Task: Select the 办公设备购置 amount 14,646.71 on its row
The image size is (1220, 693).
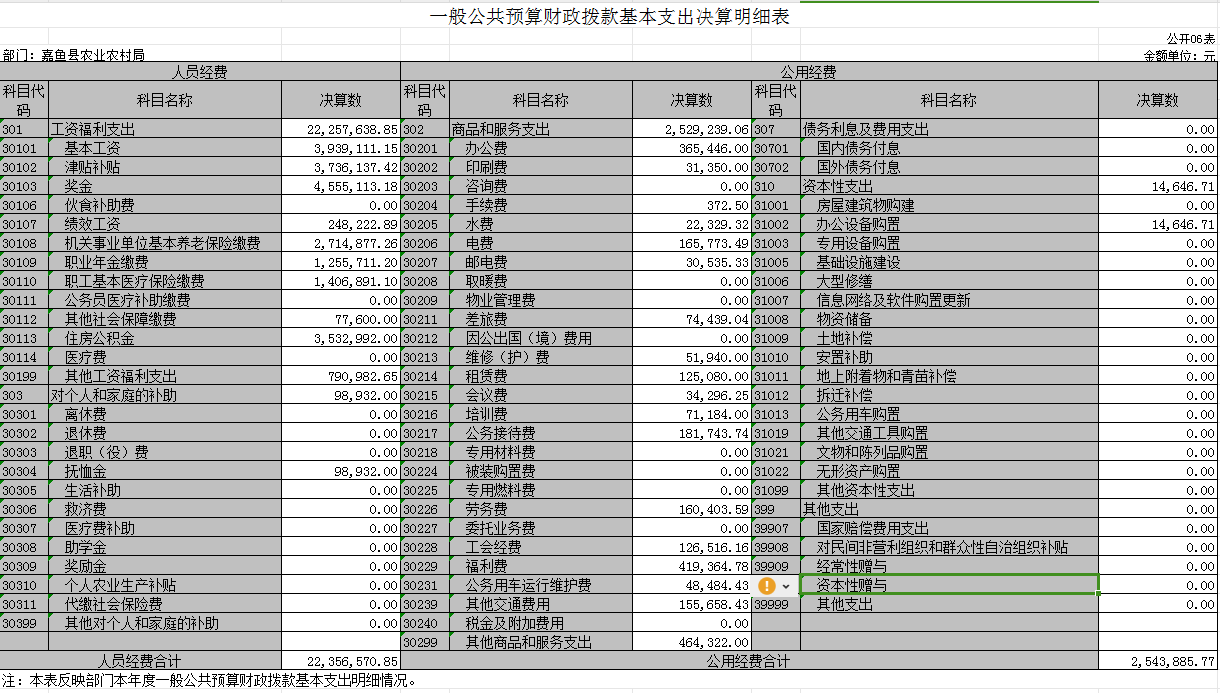Action: tap(1157, 225)
